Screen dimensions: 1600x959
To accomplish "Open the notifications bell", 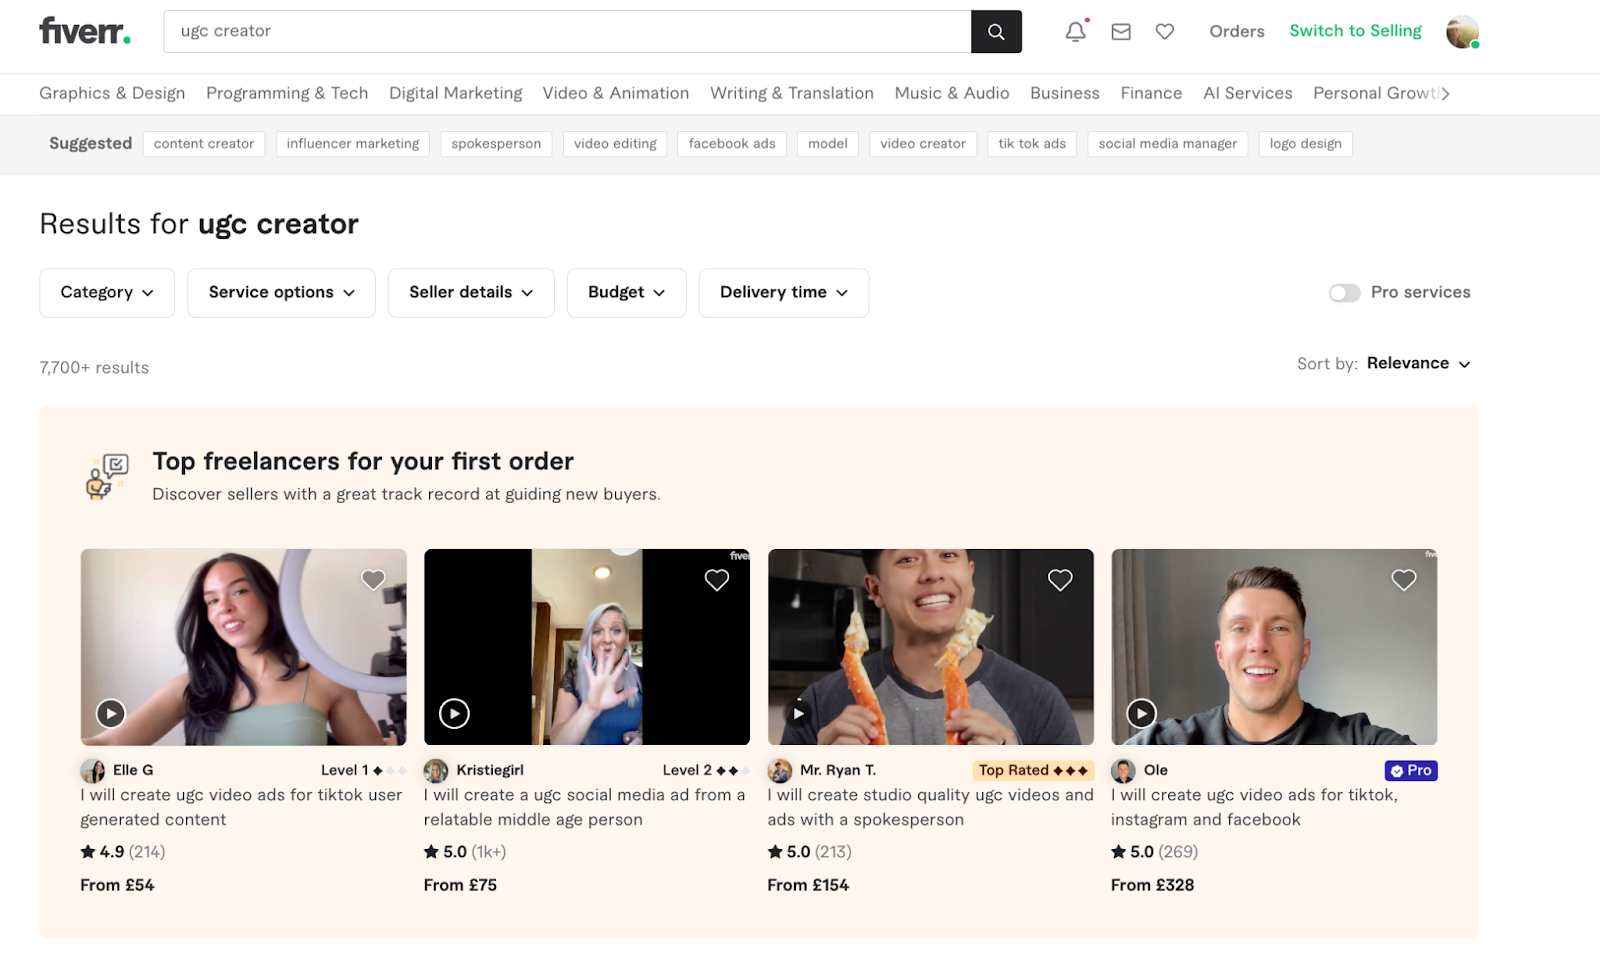I will [x=1074, y=31].
